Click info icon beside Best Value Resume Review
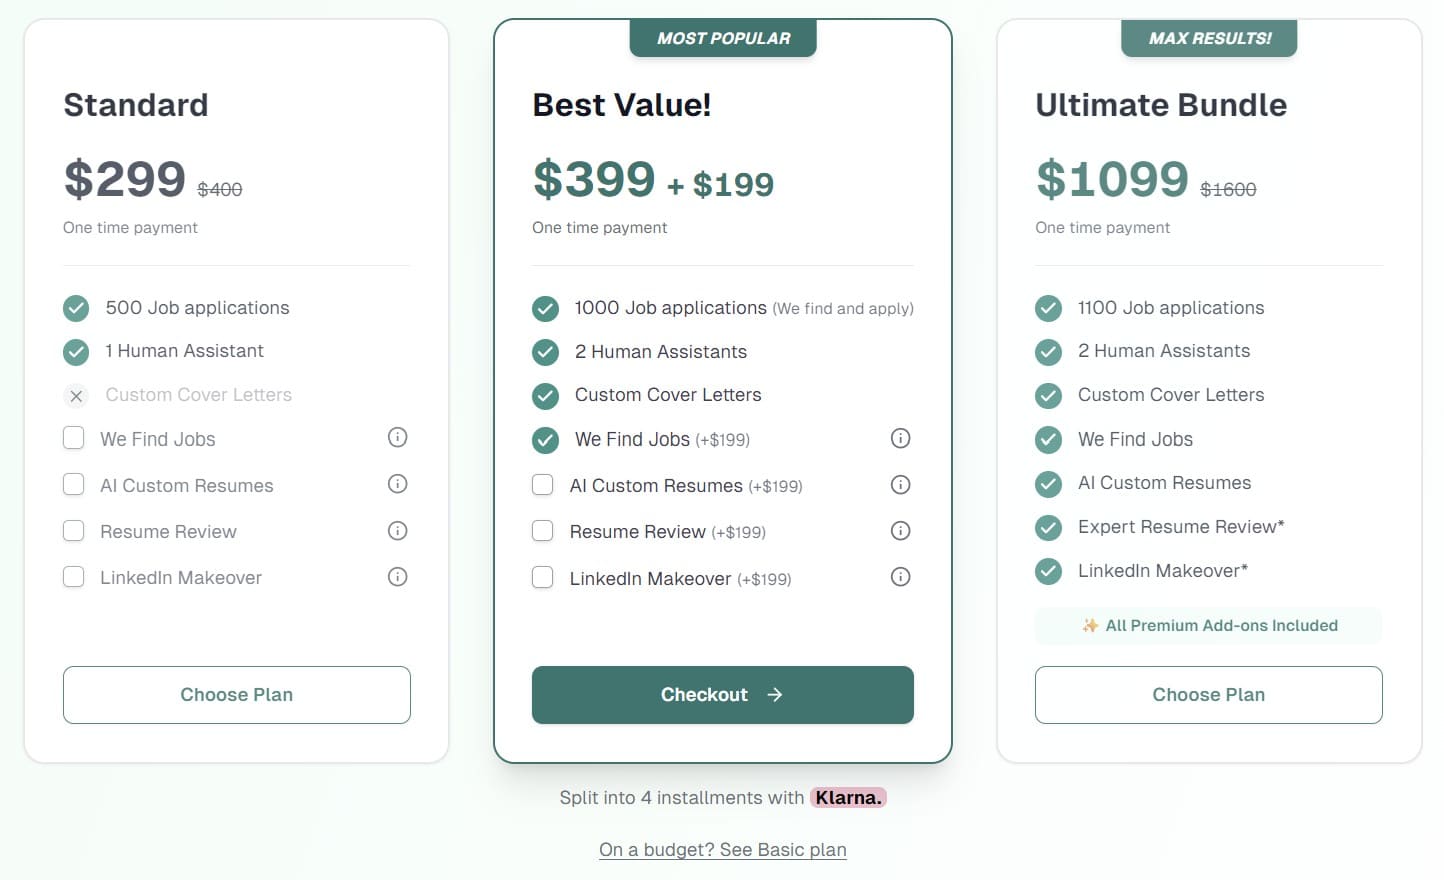The width and height of the screenshot is (1444, 880). (900, 530)
